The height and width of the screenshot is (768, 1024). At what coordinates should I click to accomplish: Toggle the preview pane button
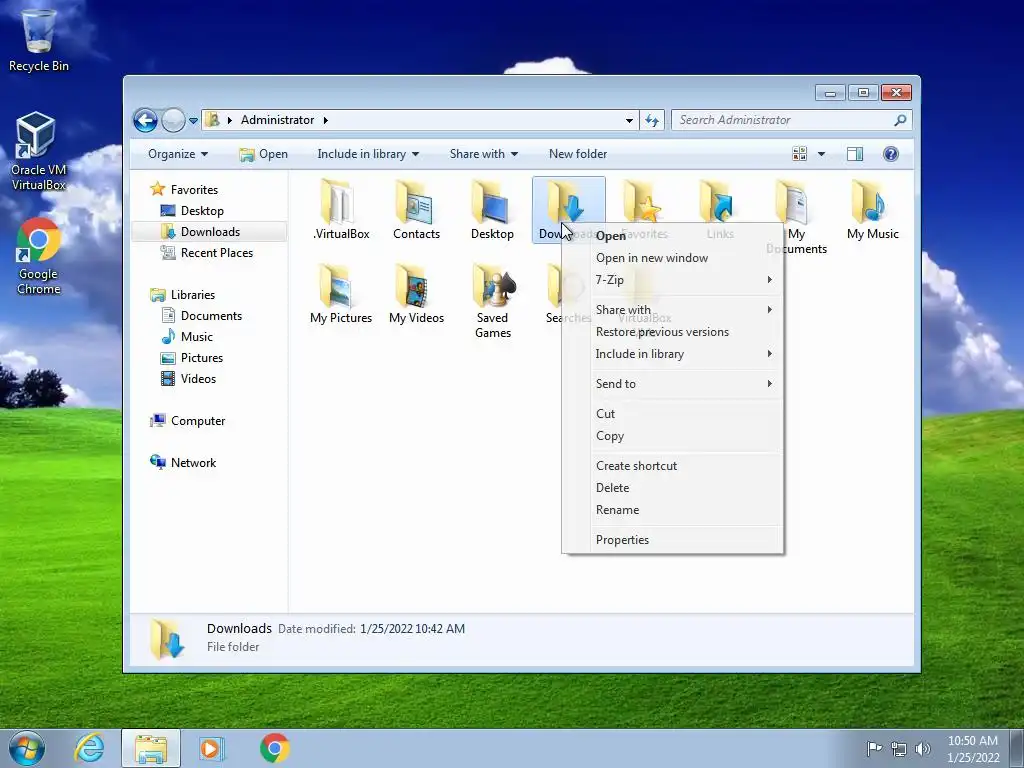click(x=854, y=154)
